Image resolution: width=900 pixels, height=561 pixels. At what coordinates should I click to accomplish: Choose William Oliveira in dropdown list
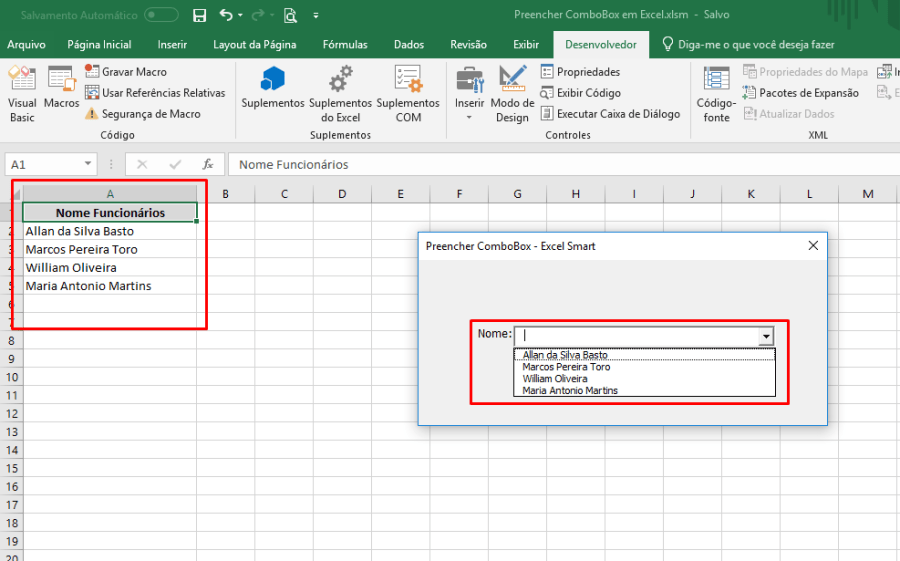coord(644,378)
